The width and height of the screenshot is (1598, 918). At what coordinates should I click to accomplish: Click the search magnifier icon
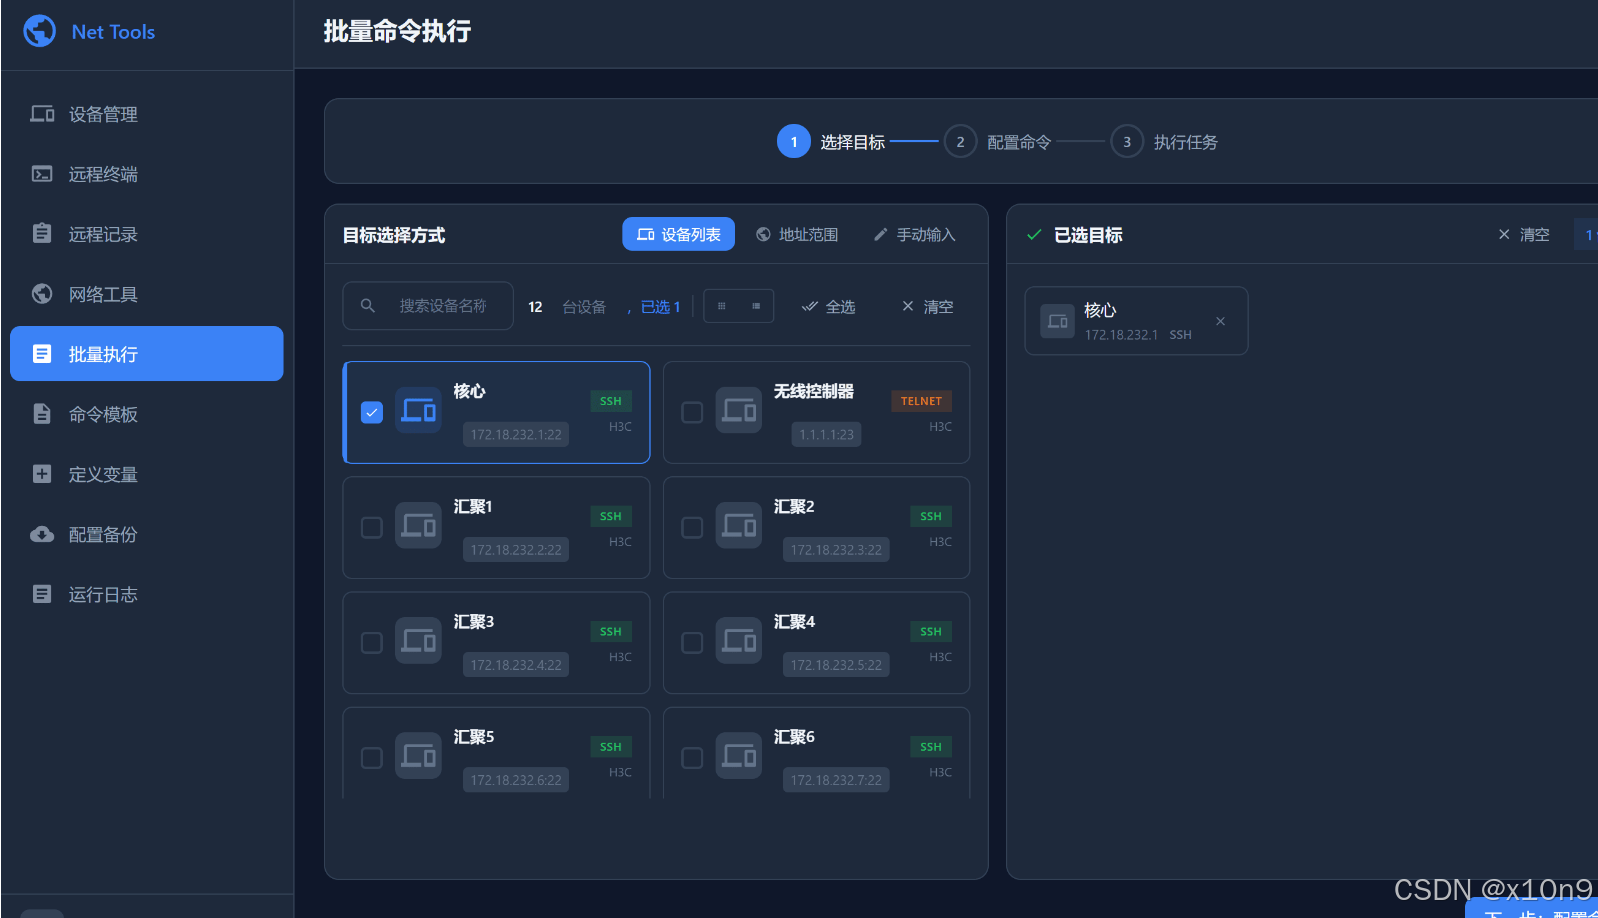pos(368,306)
